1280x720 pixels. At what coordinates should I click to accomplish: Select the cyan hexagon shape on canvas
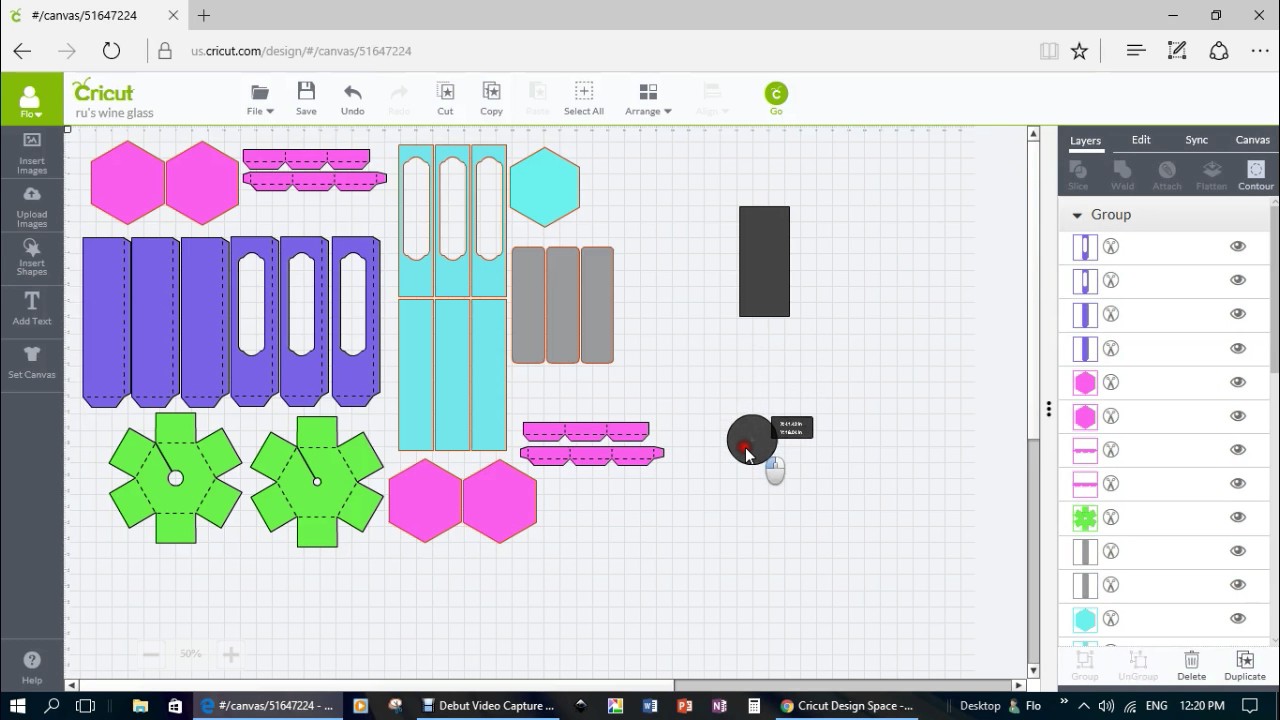coord(545,187)
